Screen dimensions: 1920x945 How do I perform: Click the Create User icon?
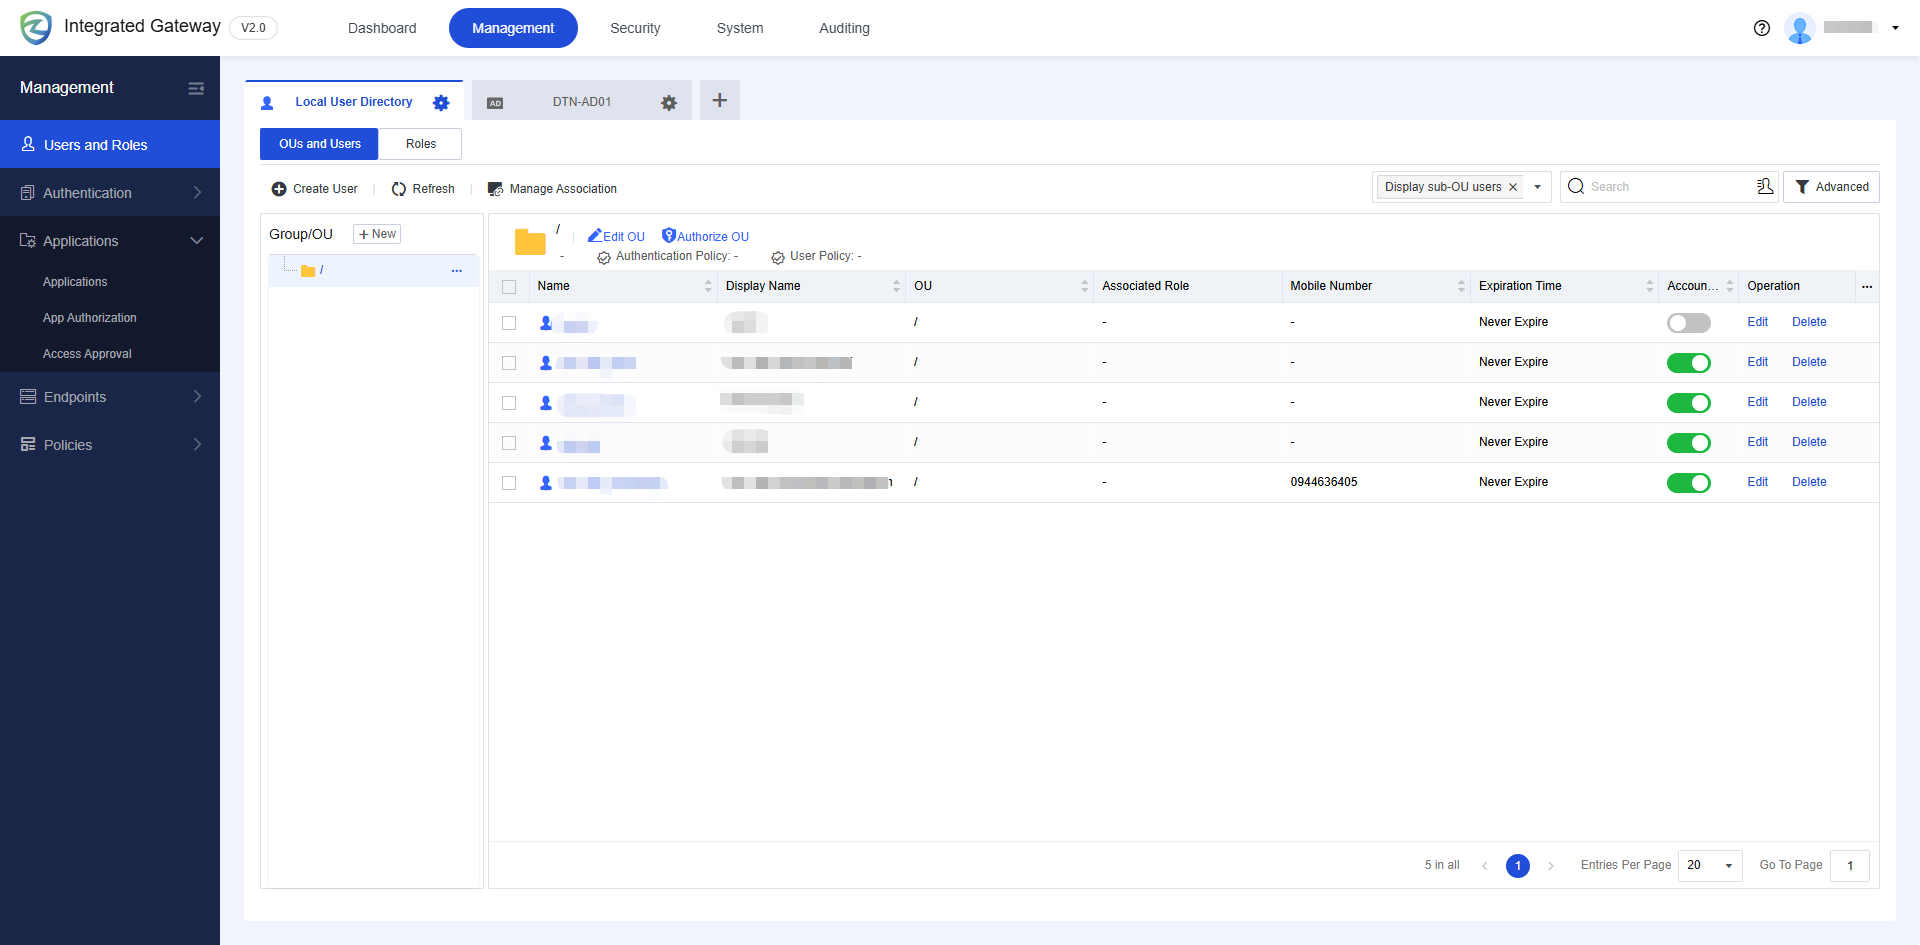click(x=278, y=188)
